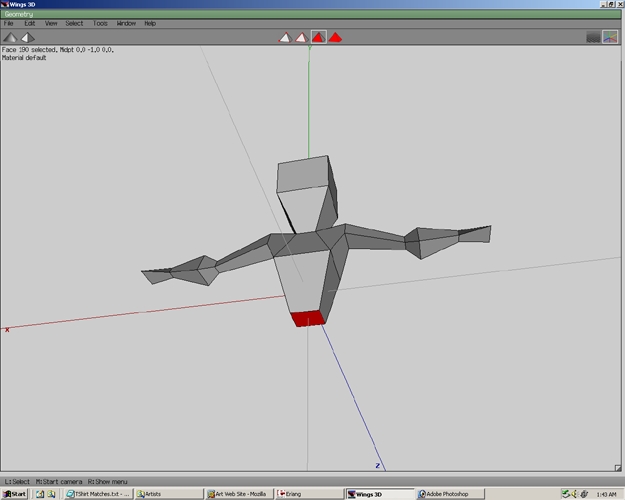
Task: Click the Z axis label
Action: [377, 466]
